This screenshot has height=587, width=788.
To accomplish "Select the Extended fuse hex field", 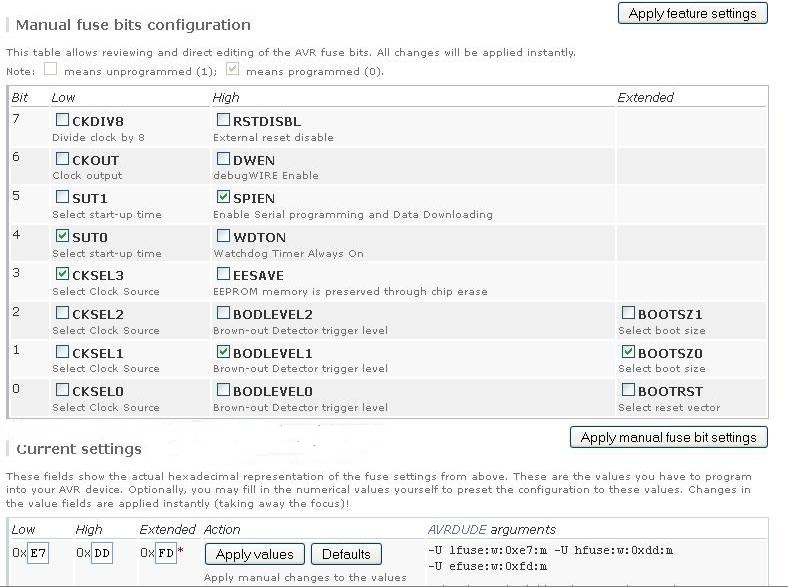I will (166, 553).
